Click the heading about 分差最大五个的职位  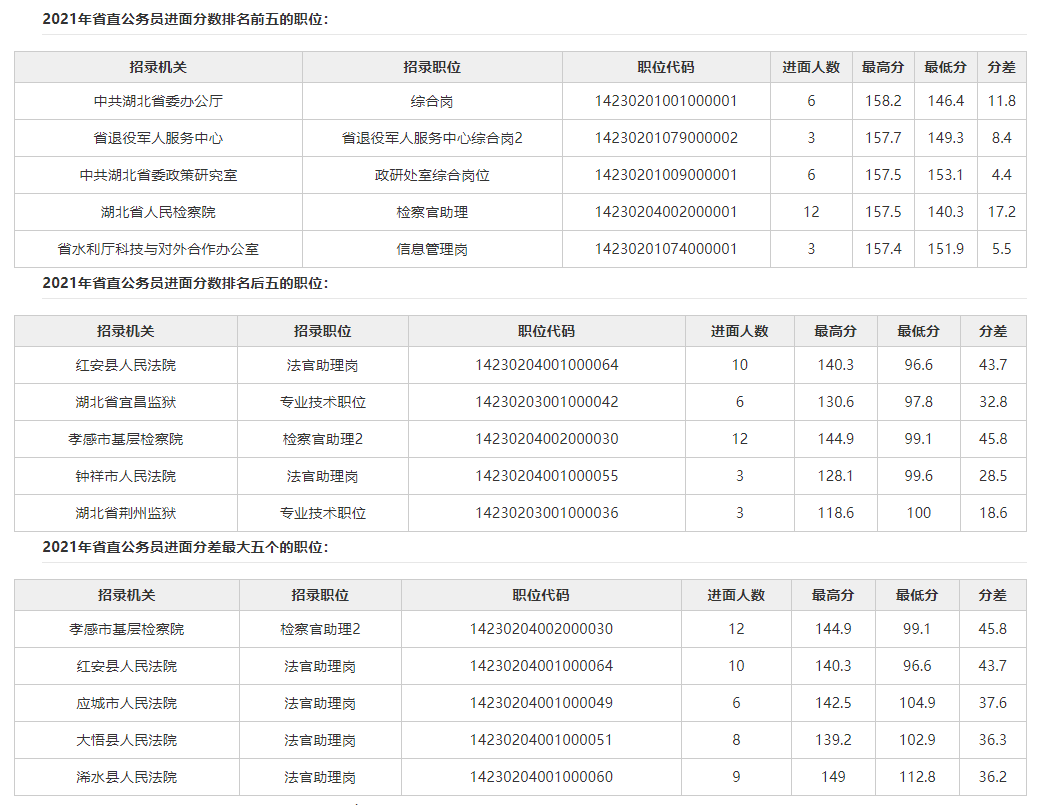[x=185, y=547]
